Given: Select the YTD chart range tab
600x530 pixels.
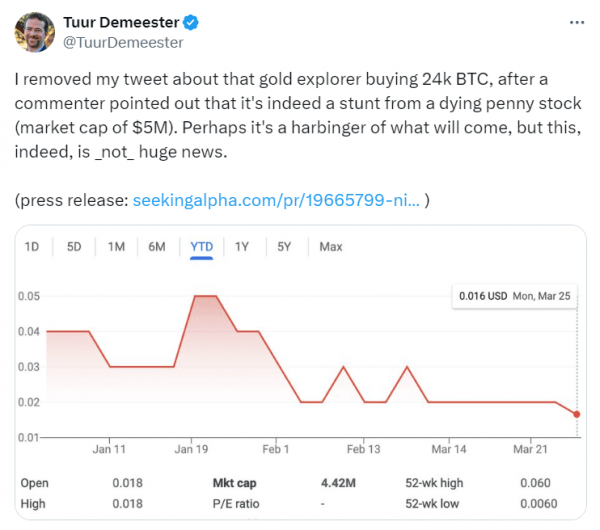Looking at the screenshot, I should [x=200, y=246].
